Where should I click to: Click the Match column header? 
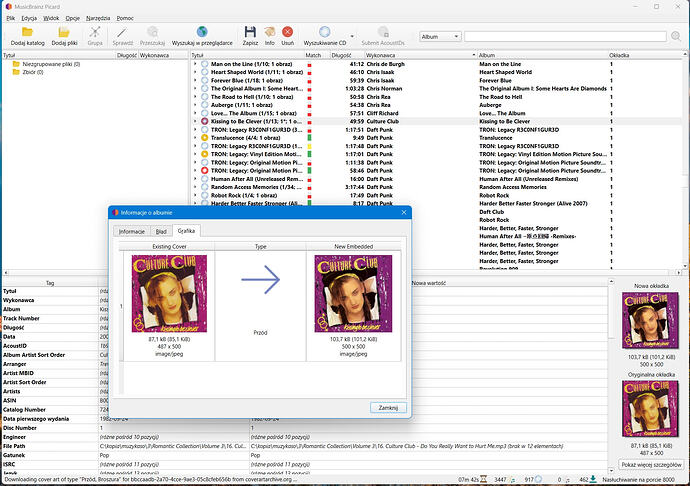click(x=317, y=55)
